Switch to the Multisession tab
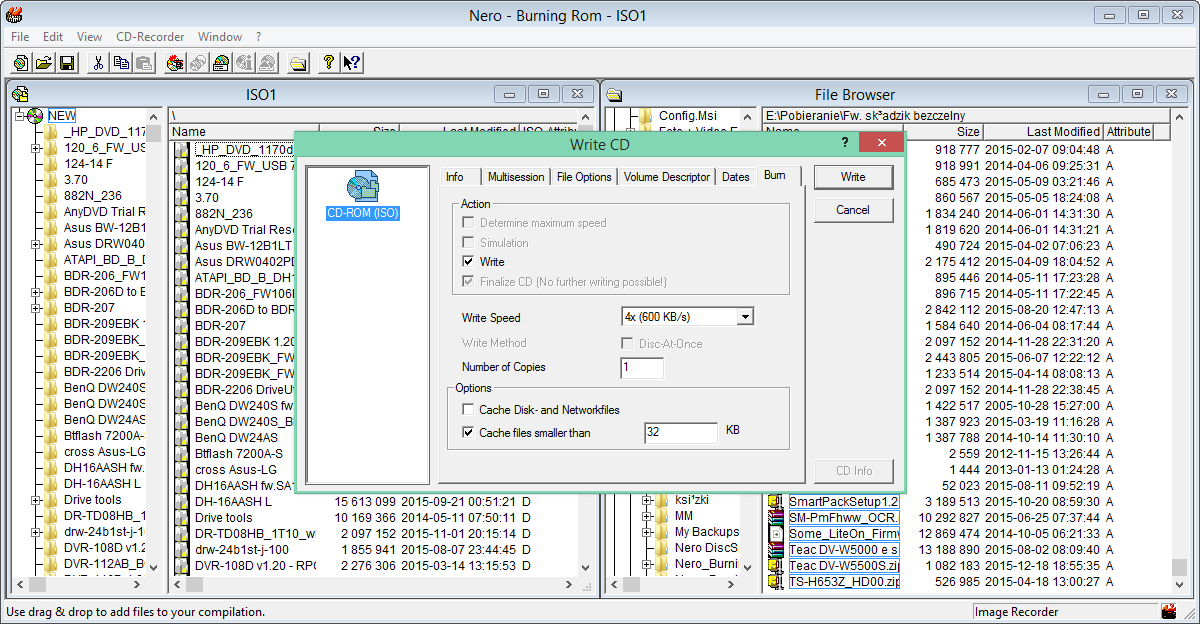The height and width of the screenshot is (624, 1200). click(516, 177)
